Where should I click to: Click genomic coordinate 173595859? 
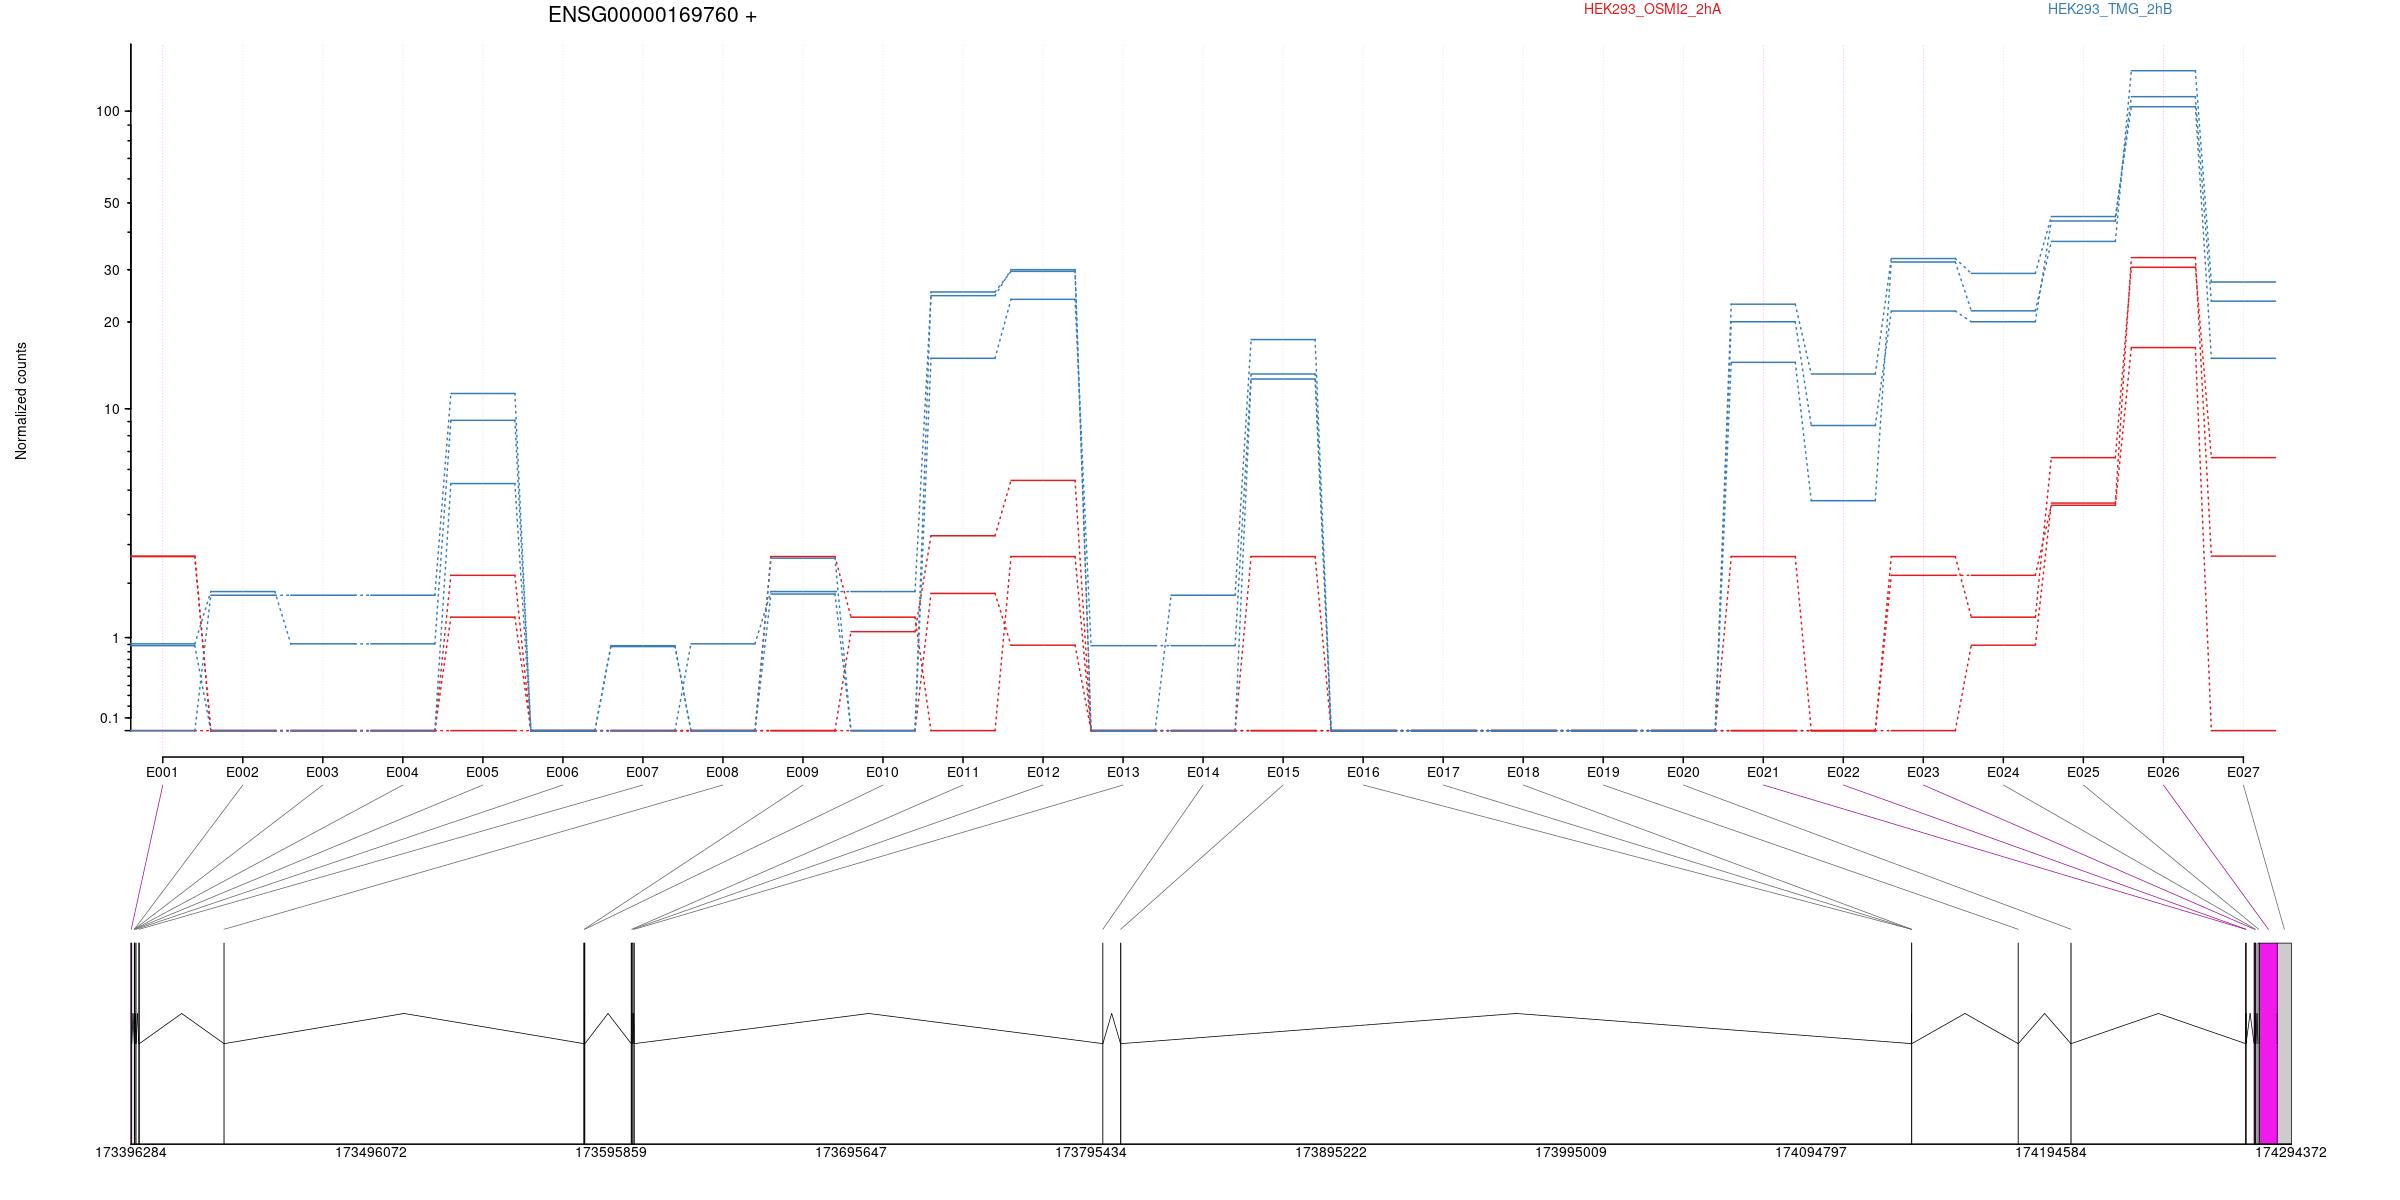click(611, 1152)
